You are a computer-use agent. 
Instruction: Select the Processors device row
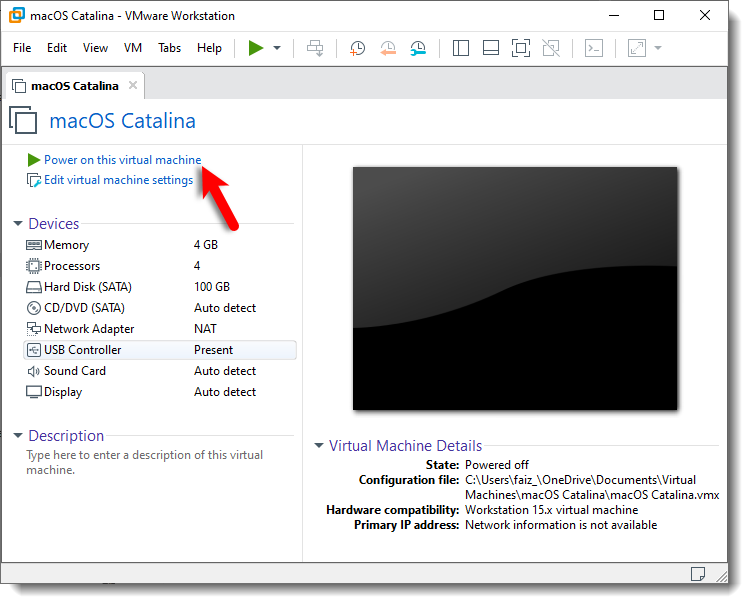click(x=160, y=266)
